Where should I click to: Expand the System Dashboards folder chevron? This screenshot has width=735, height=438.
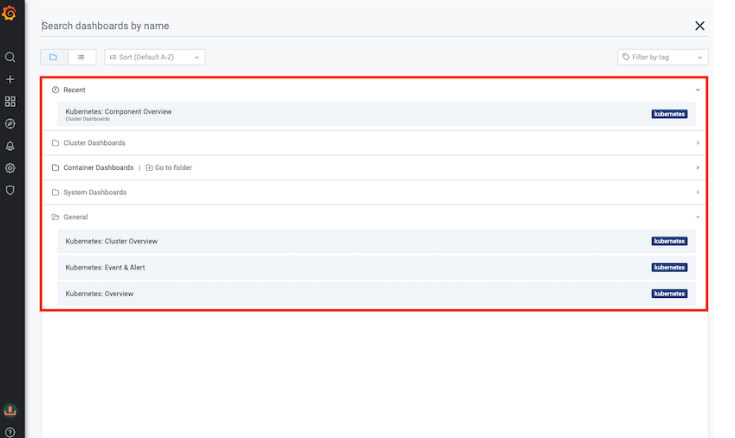click(x=698, y=192)
